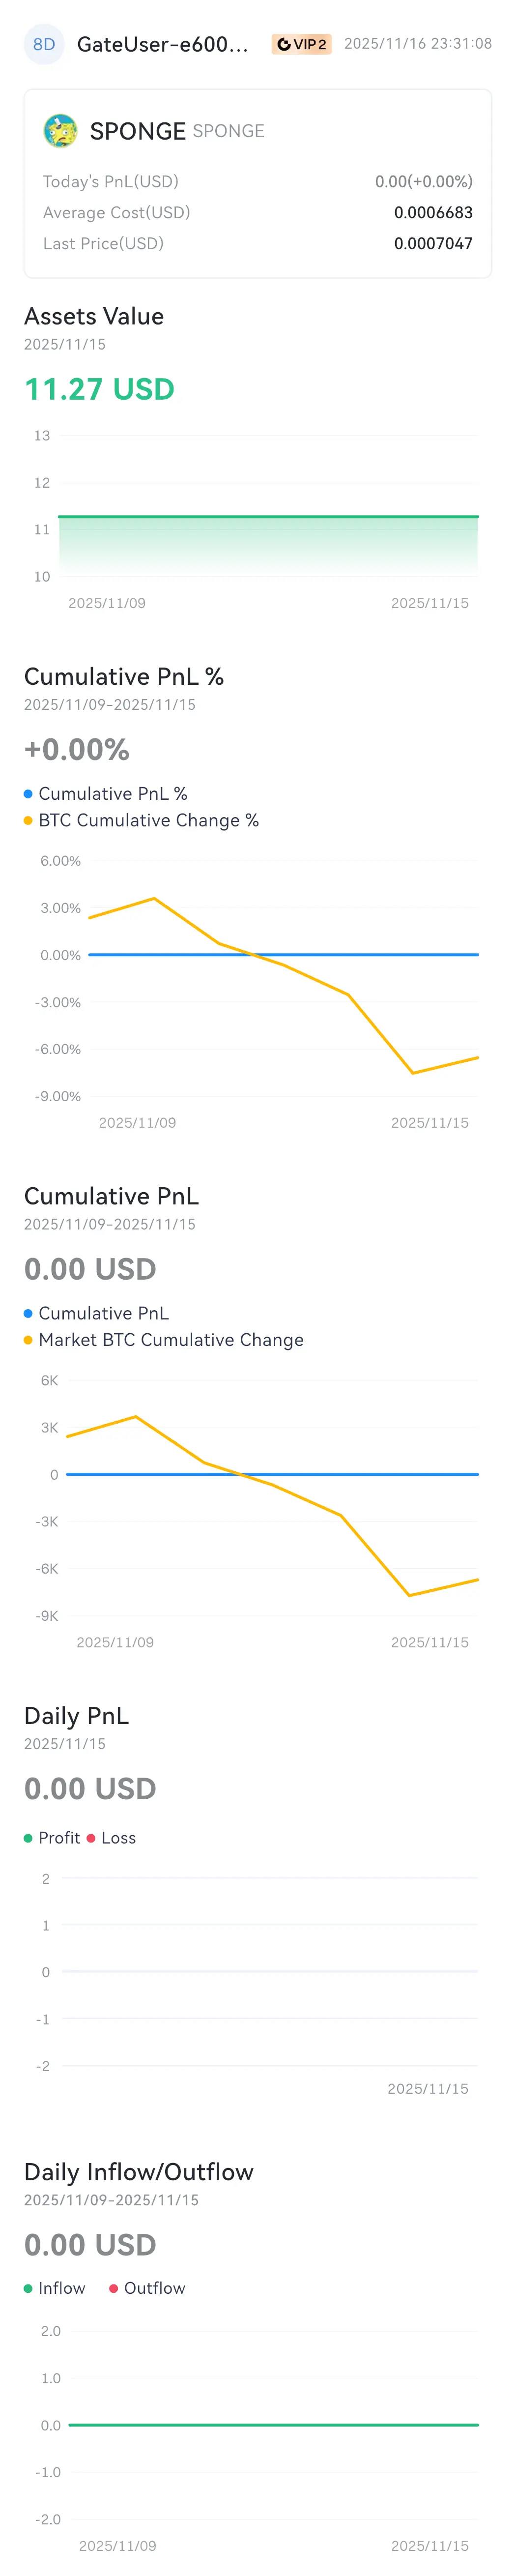Click the green Assets Value chart line

[268, 517]
